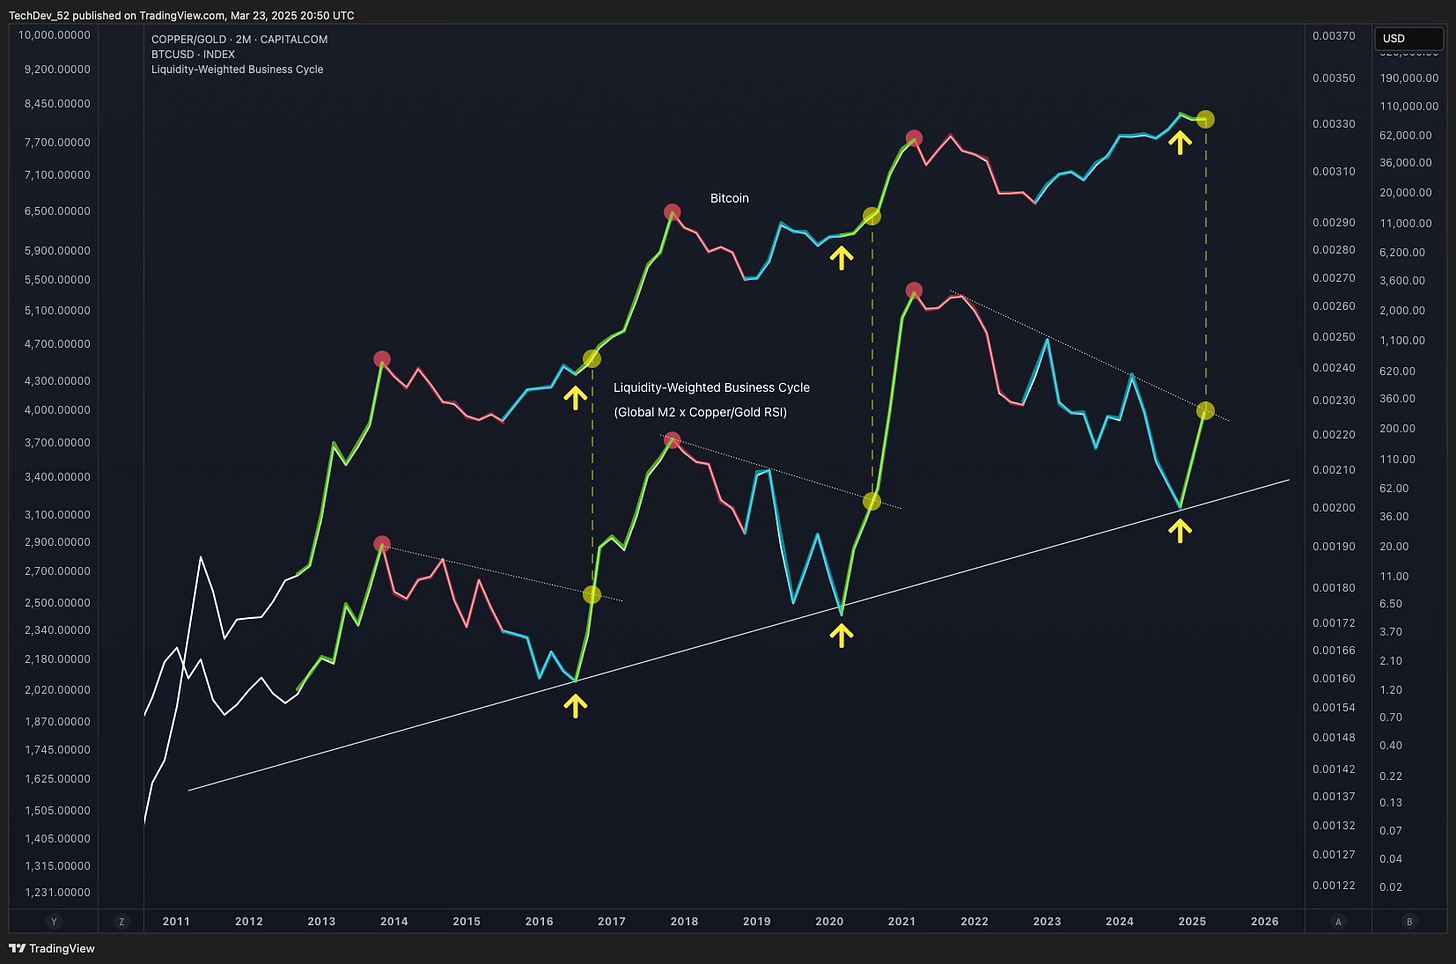Hide the BTCUSD · INDEX series from the legend
This screenshot has width=1456, height=964.
(195, 54)
